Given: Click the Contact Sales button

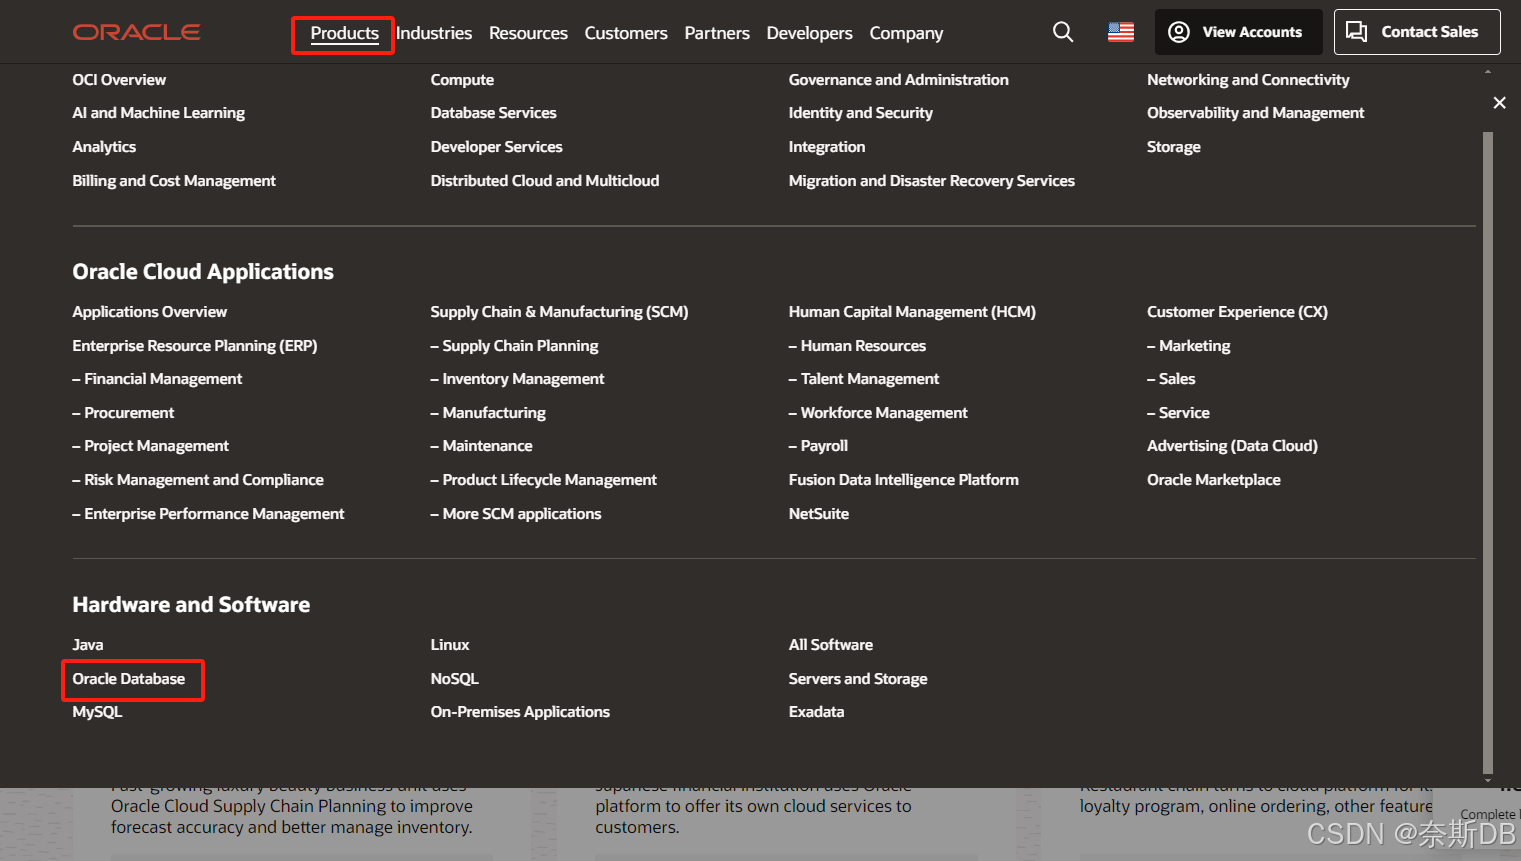Looking at the screenshot, I should [x=1417, y=32].
